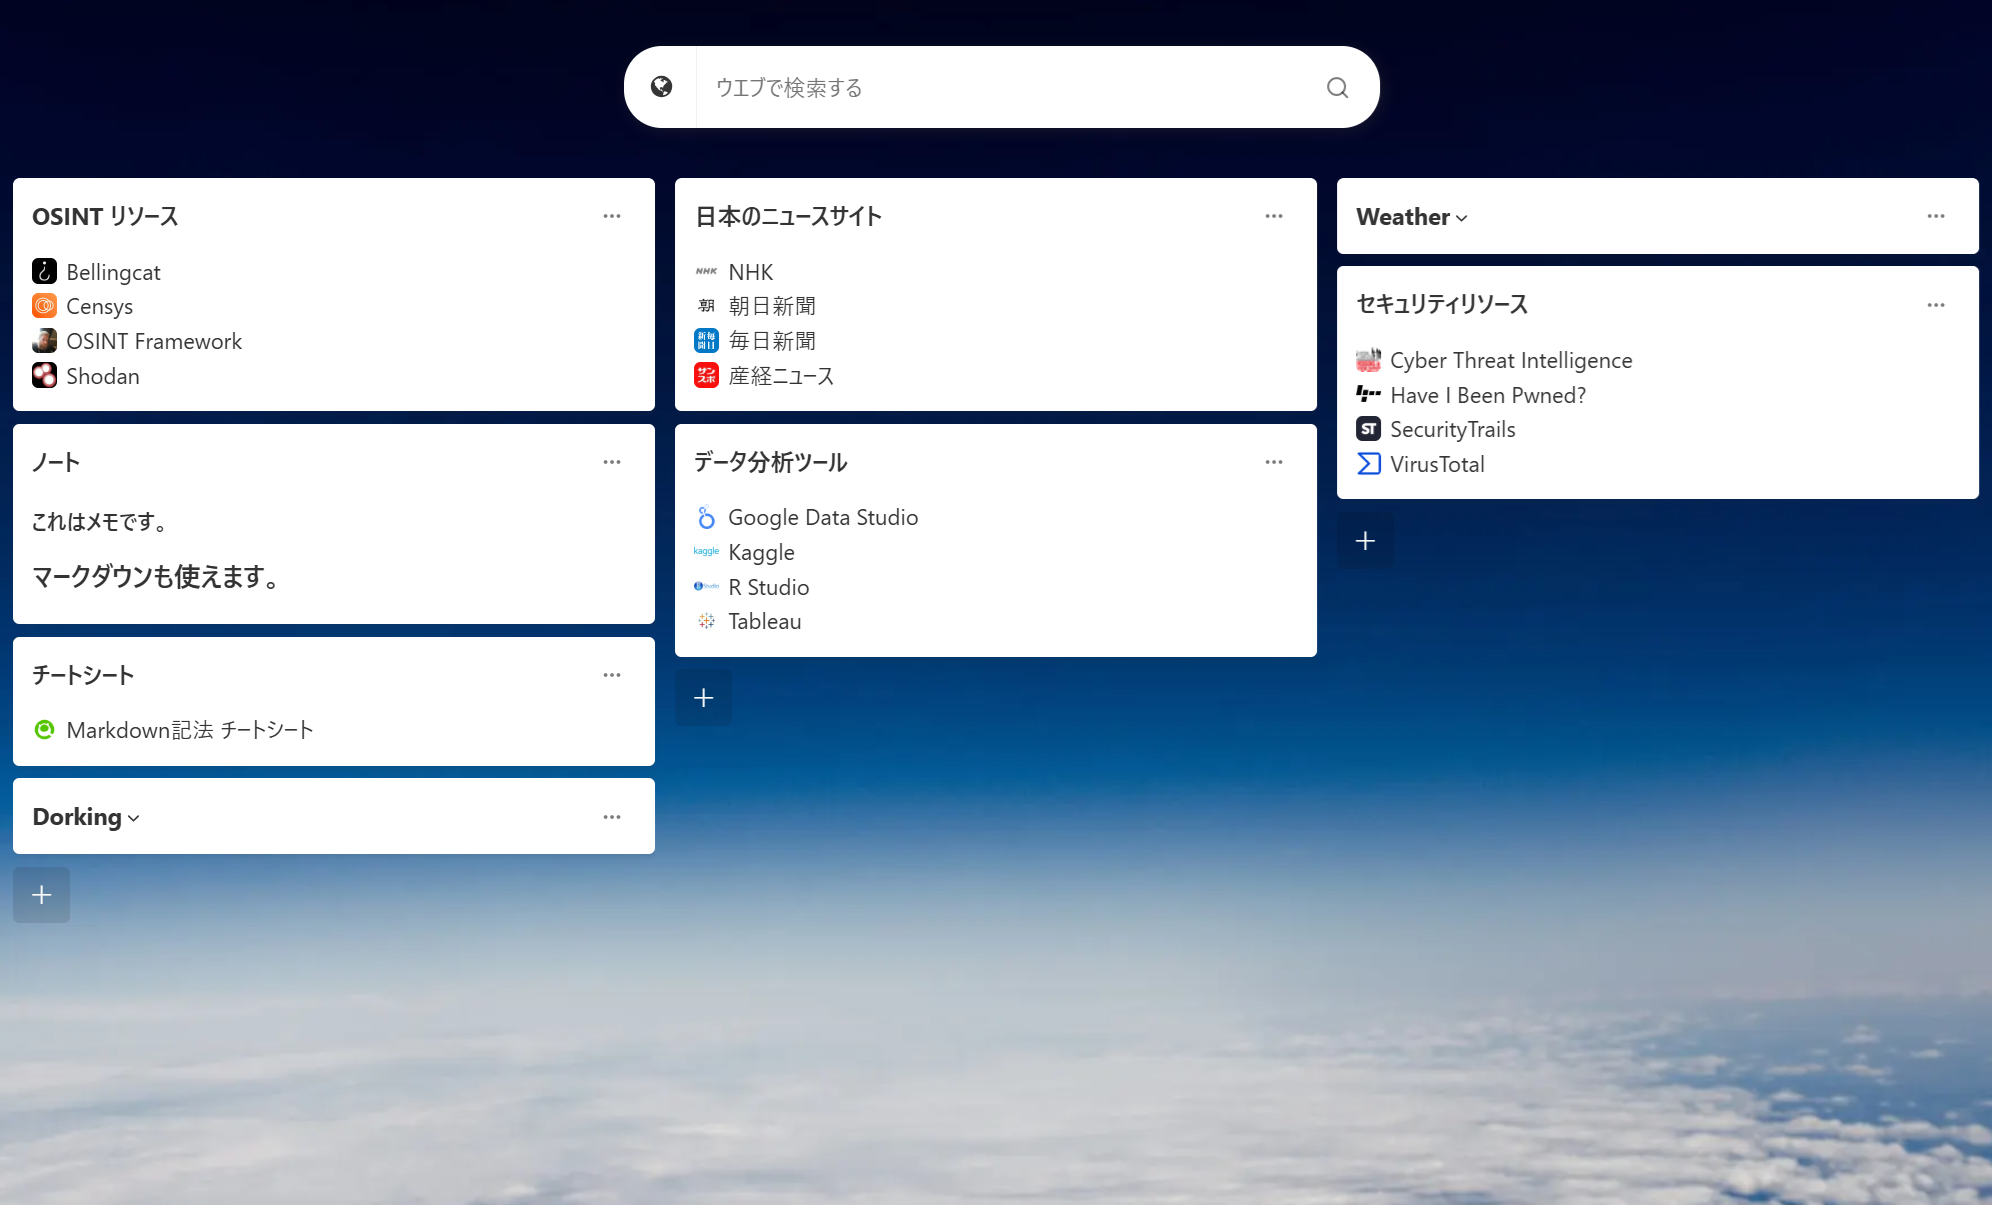
Task: Add a widget below the セキュリティリソース widget
Action: click(1365, 540)
